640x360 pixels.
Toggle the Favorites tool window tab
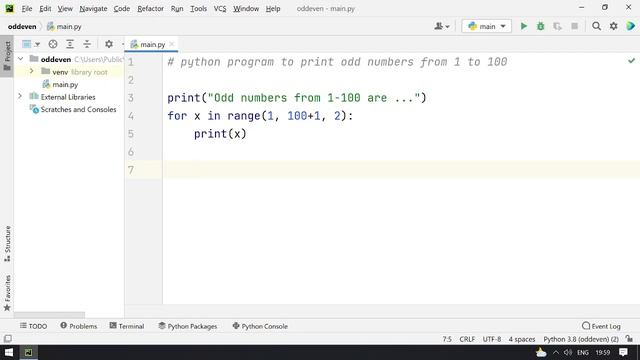[7, 293]
